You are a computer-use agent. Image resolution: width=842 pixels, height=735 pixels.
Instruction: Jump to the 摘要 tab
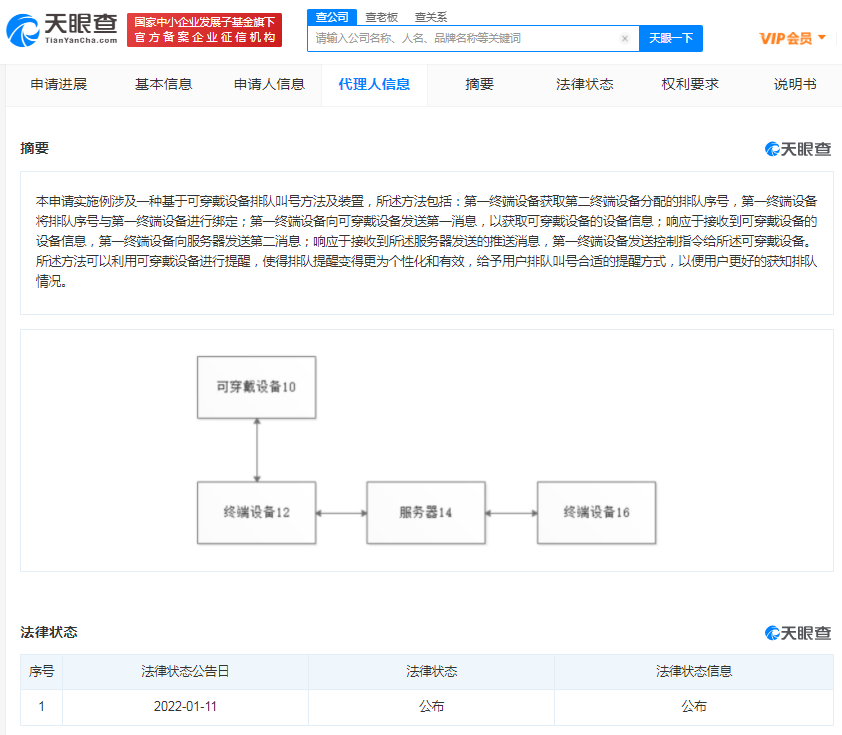[x=480, y=85]
